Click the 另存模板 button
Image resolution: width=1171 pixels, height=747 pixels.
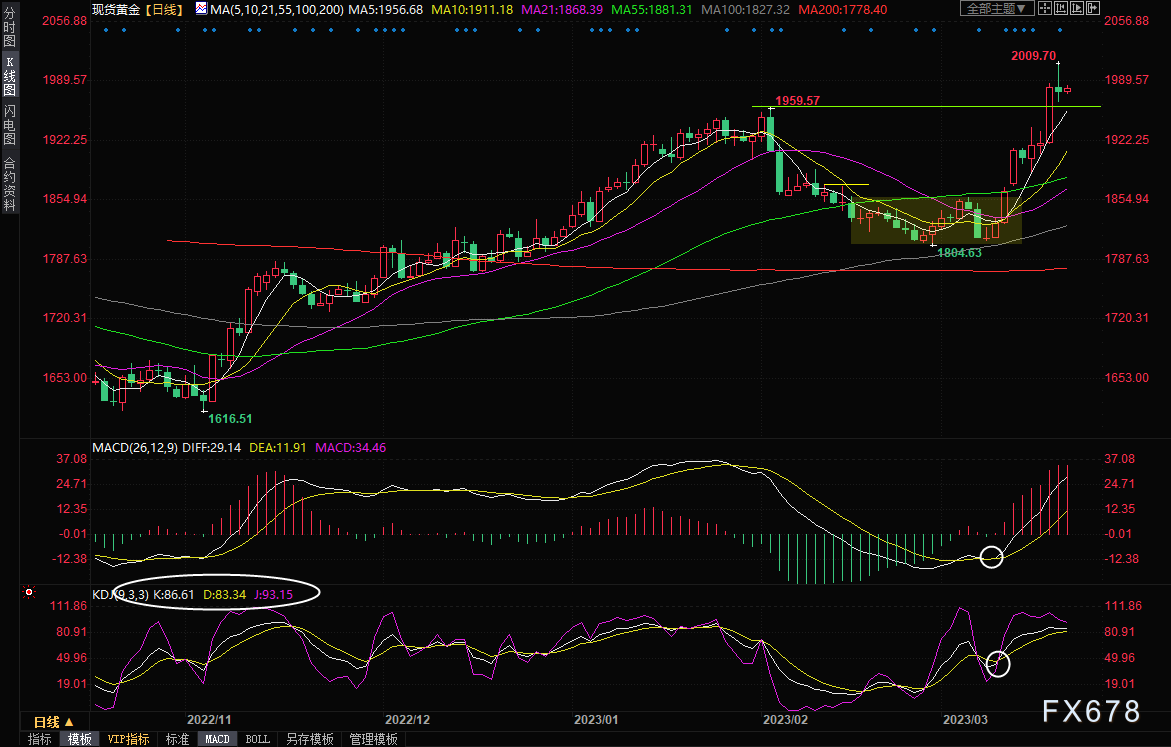click(310, 739)
